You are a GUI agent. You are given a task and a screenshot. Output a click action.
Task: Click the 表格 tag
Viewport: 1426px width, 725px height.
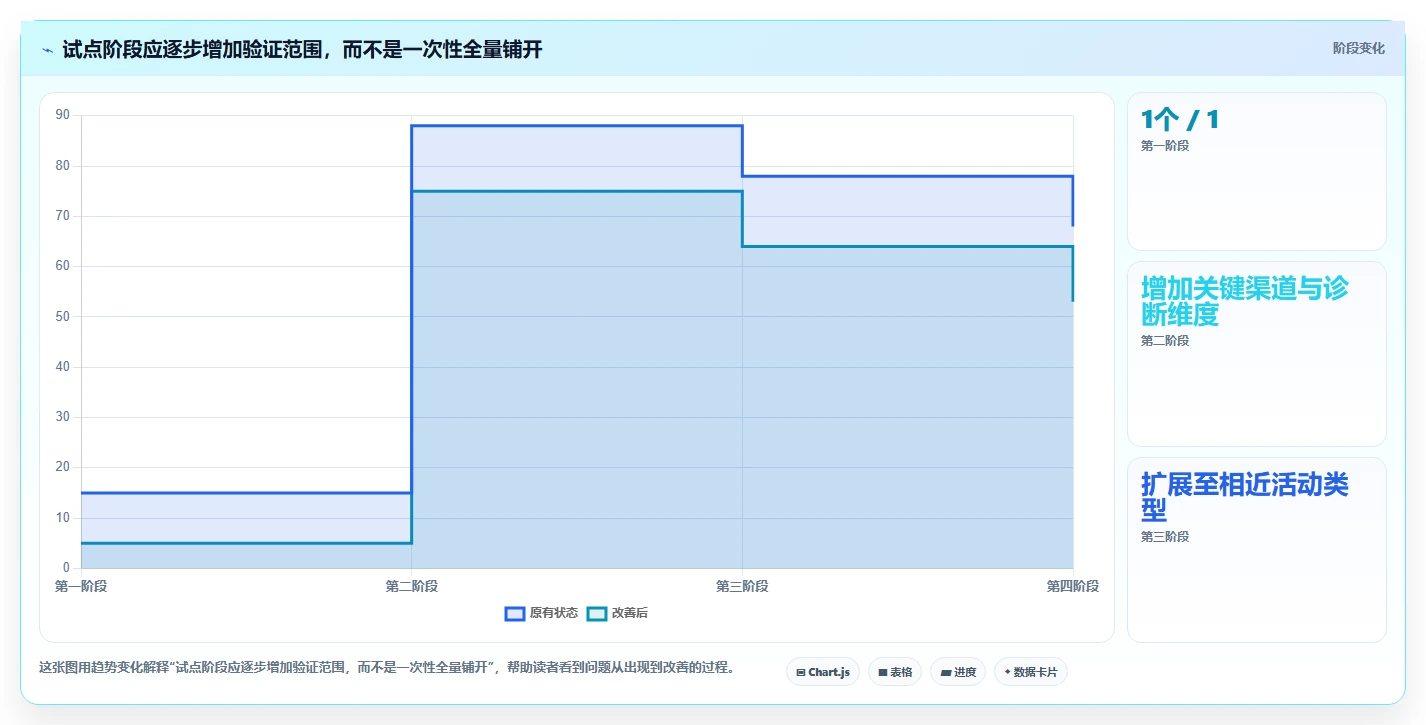(x=895, y=672)
